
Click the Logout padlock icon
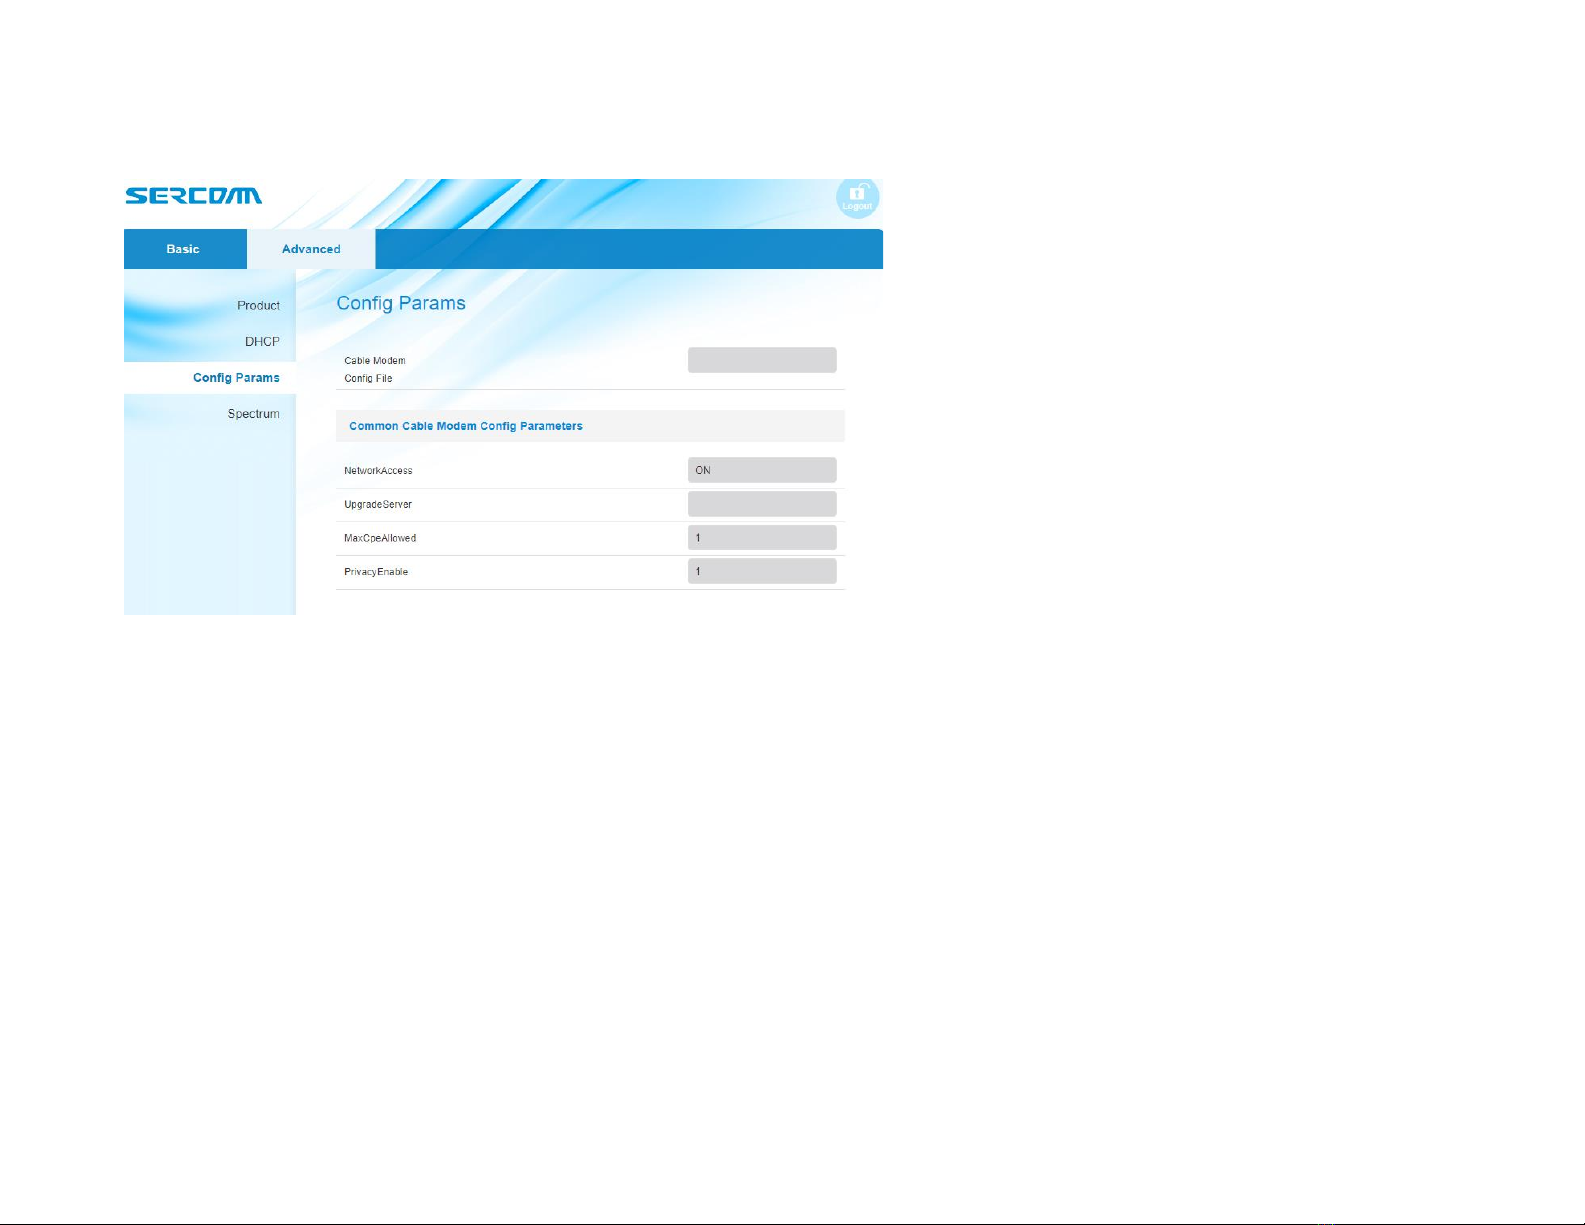(857, 197)
